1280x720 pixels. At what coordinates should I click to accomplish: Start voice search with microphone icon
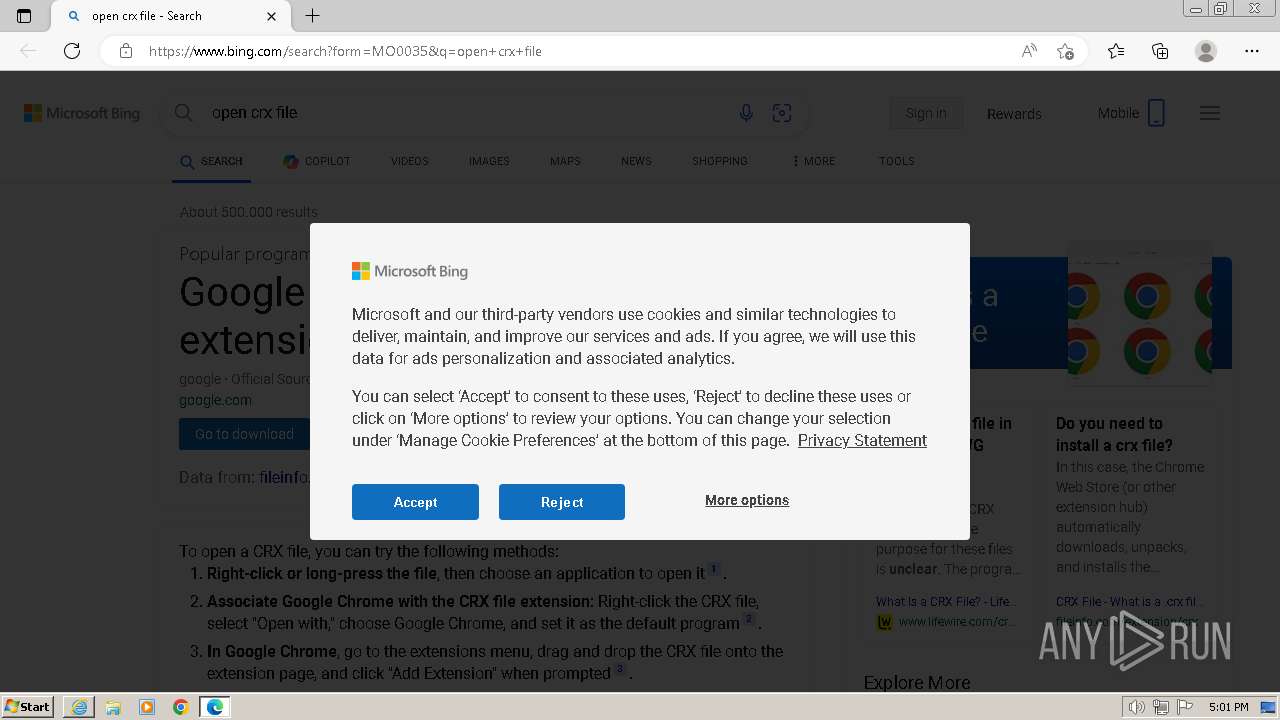coord(746,113)
